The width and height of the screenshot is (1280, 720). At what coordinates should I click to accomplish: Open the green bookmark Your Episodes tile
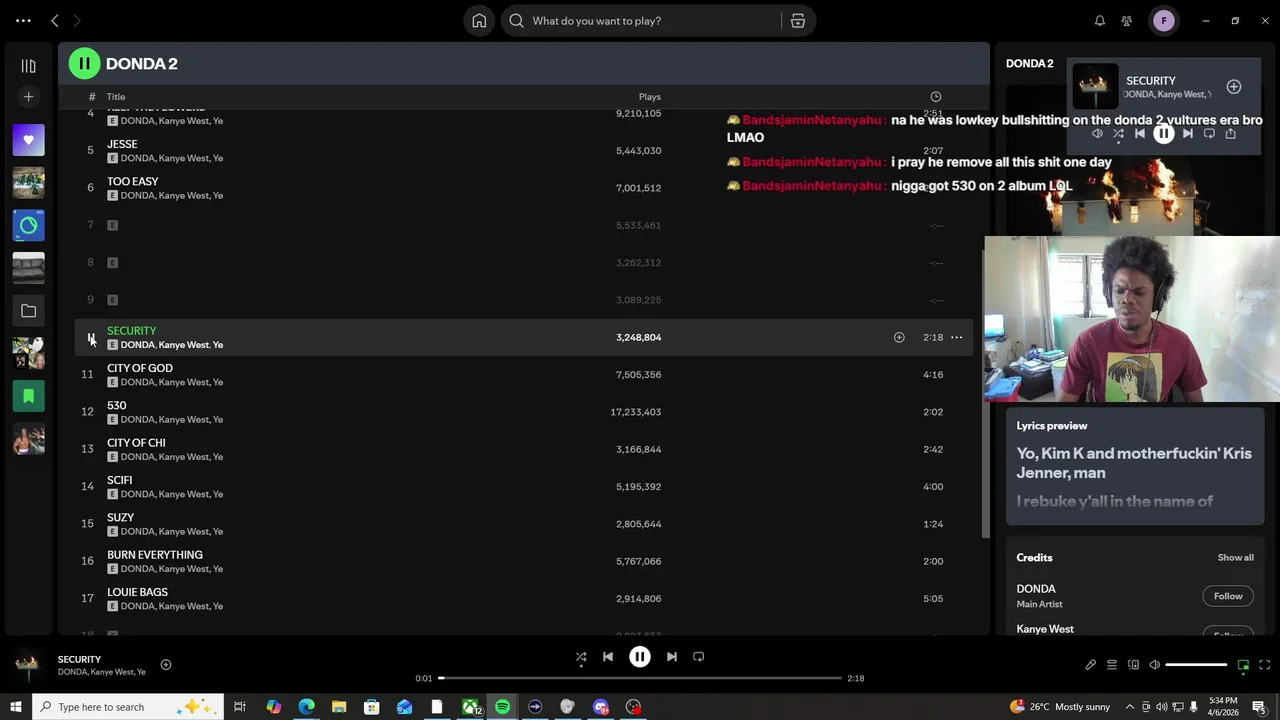point(28,397)
